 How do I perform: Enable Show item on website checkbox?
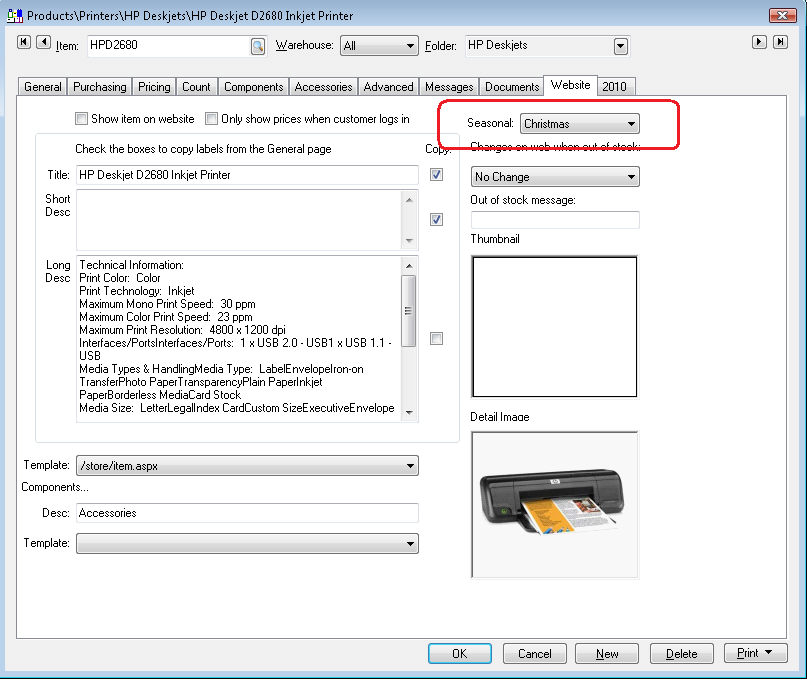click(x=82, y=119)
